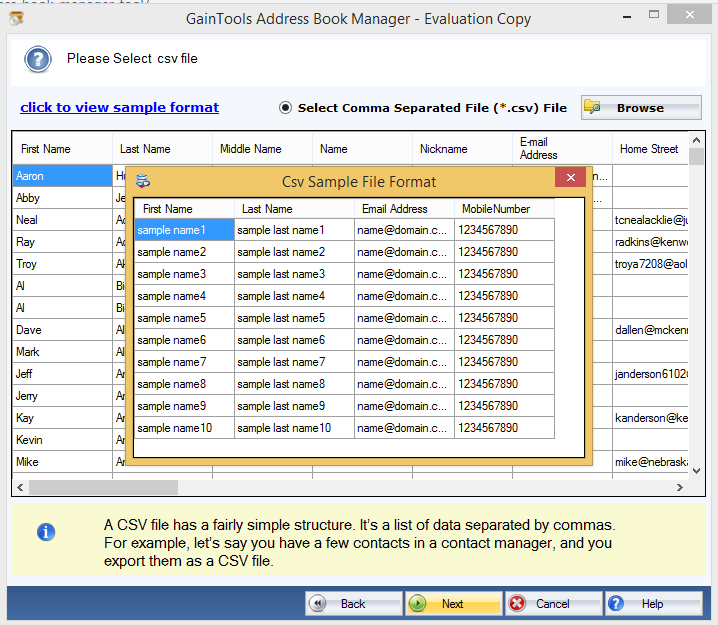Screen dimensions: 718x625
Task: Click the janderson6102 email cell
Action: (650, 374)
